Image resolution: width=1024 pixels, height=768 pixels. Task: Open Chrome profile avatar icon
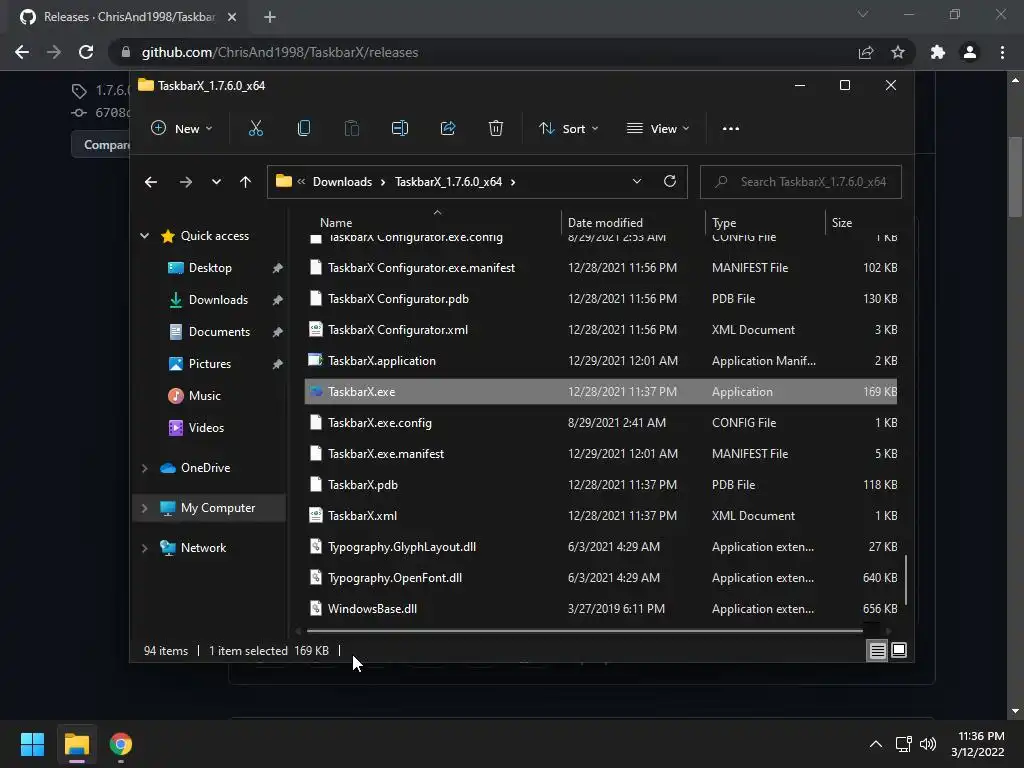tap(970, 52)
